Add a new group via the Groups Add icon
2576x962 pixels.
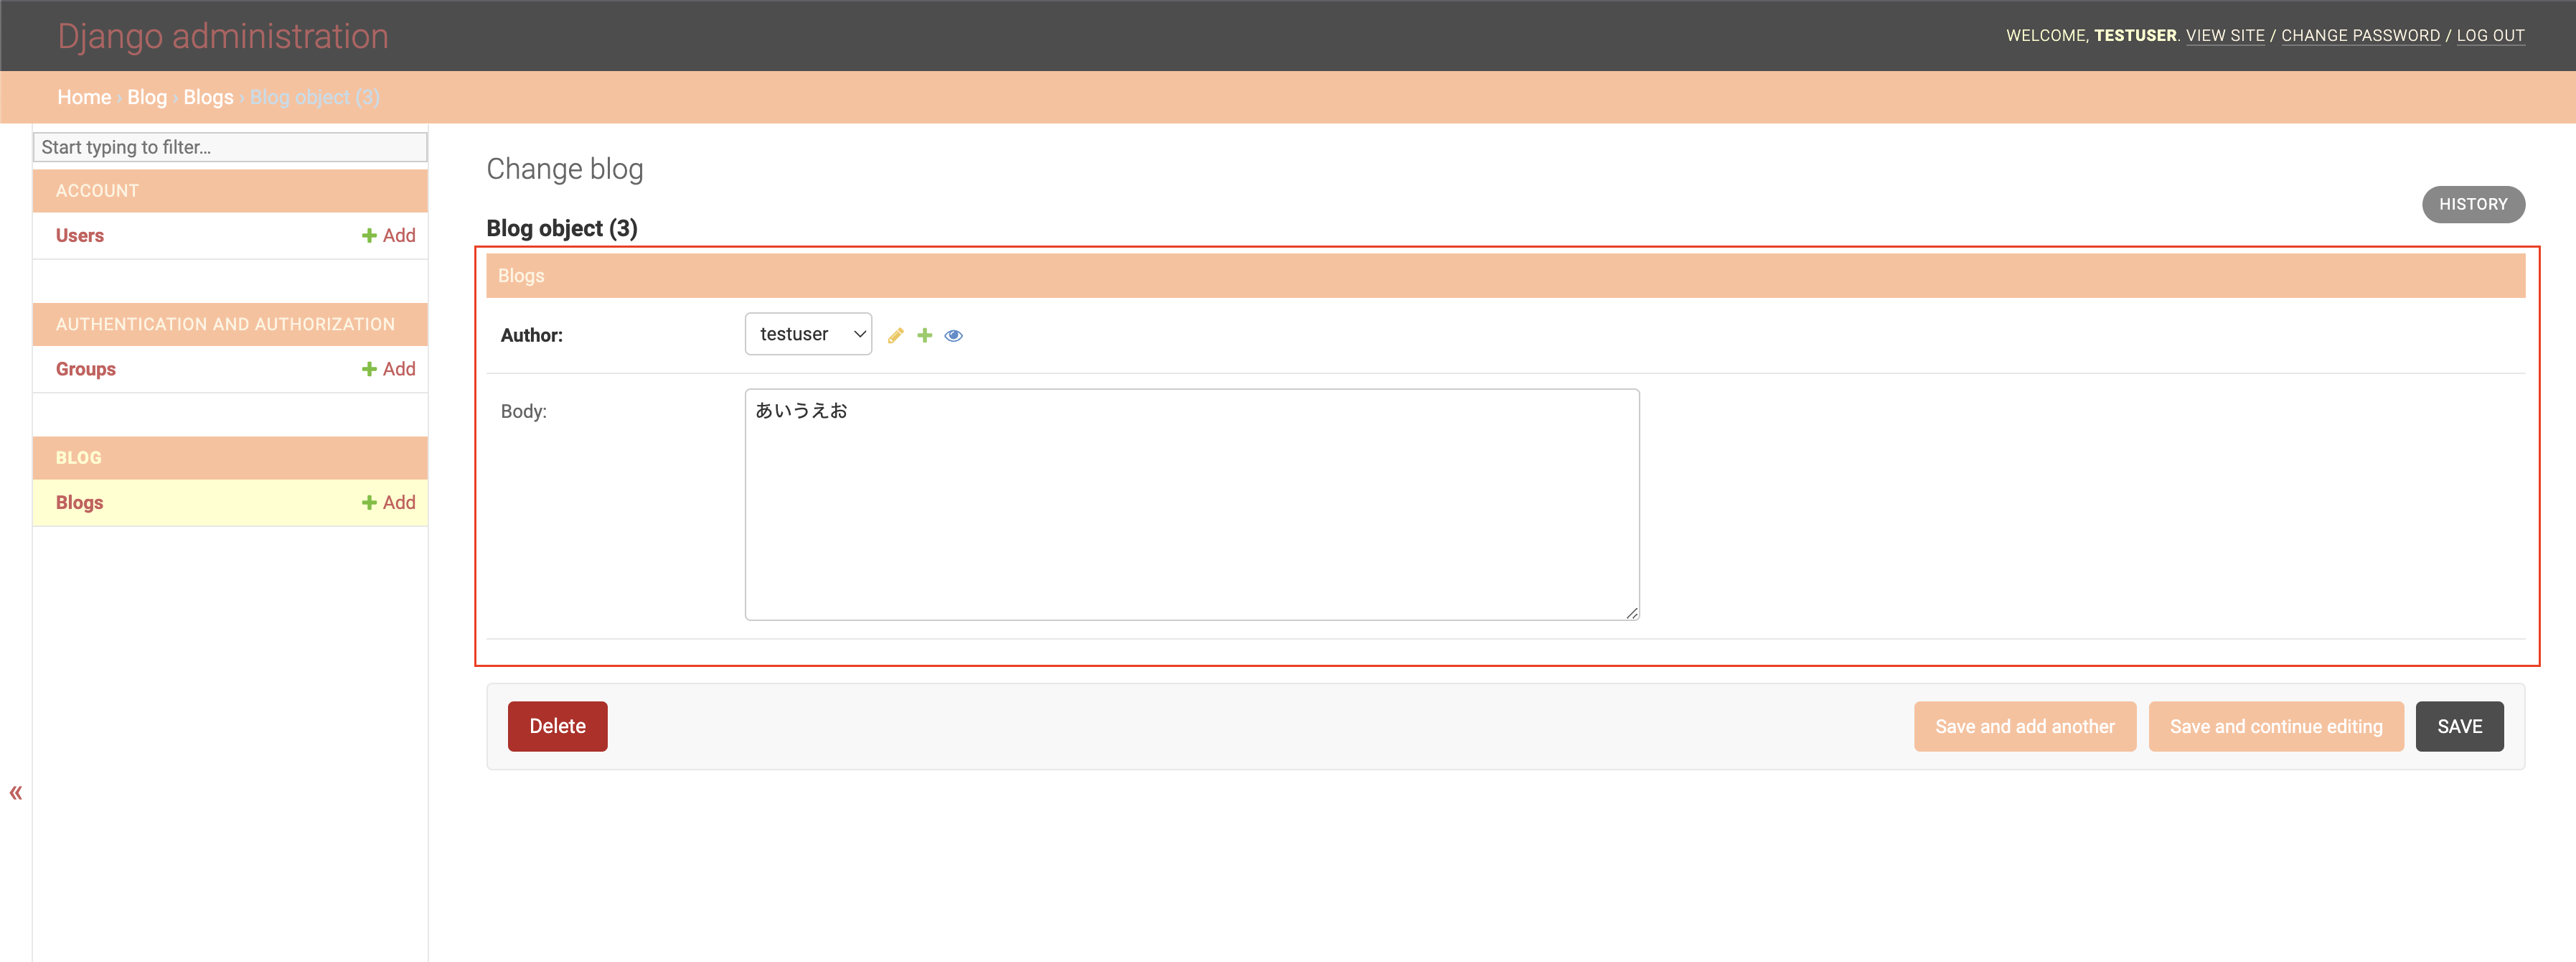389,368
